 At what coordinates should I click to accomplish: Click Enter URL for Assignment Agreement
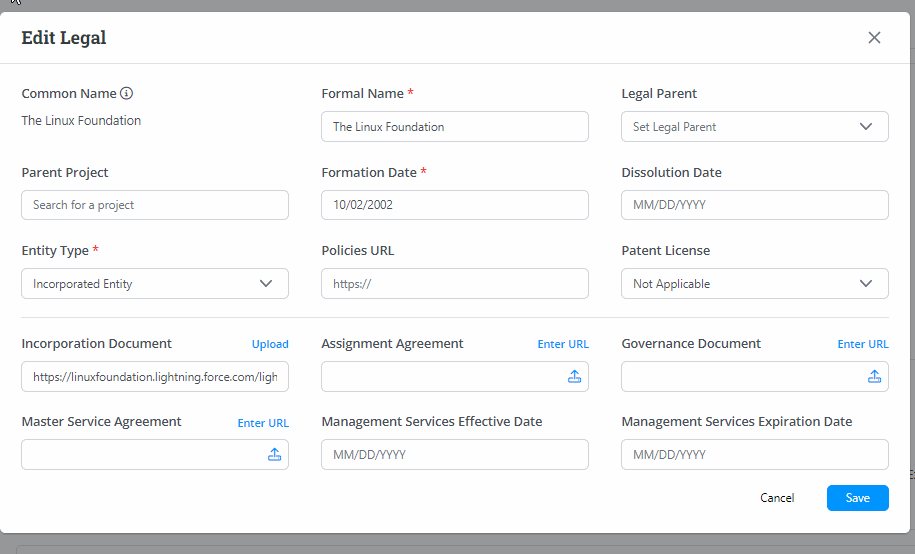(x=563, y=344)
